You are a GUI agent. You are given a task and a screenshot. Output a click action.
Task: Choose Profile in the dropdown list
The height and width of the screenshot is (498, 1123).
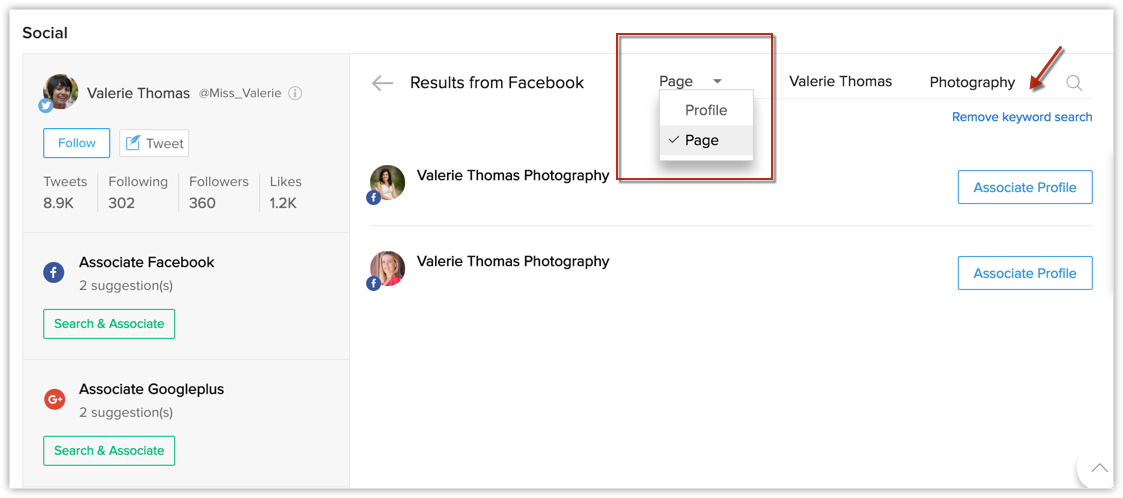706,110
